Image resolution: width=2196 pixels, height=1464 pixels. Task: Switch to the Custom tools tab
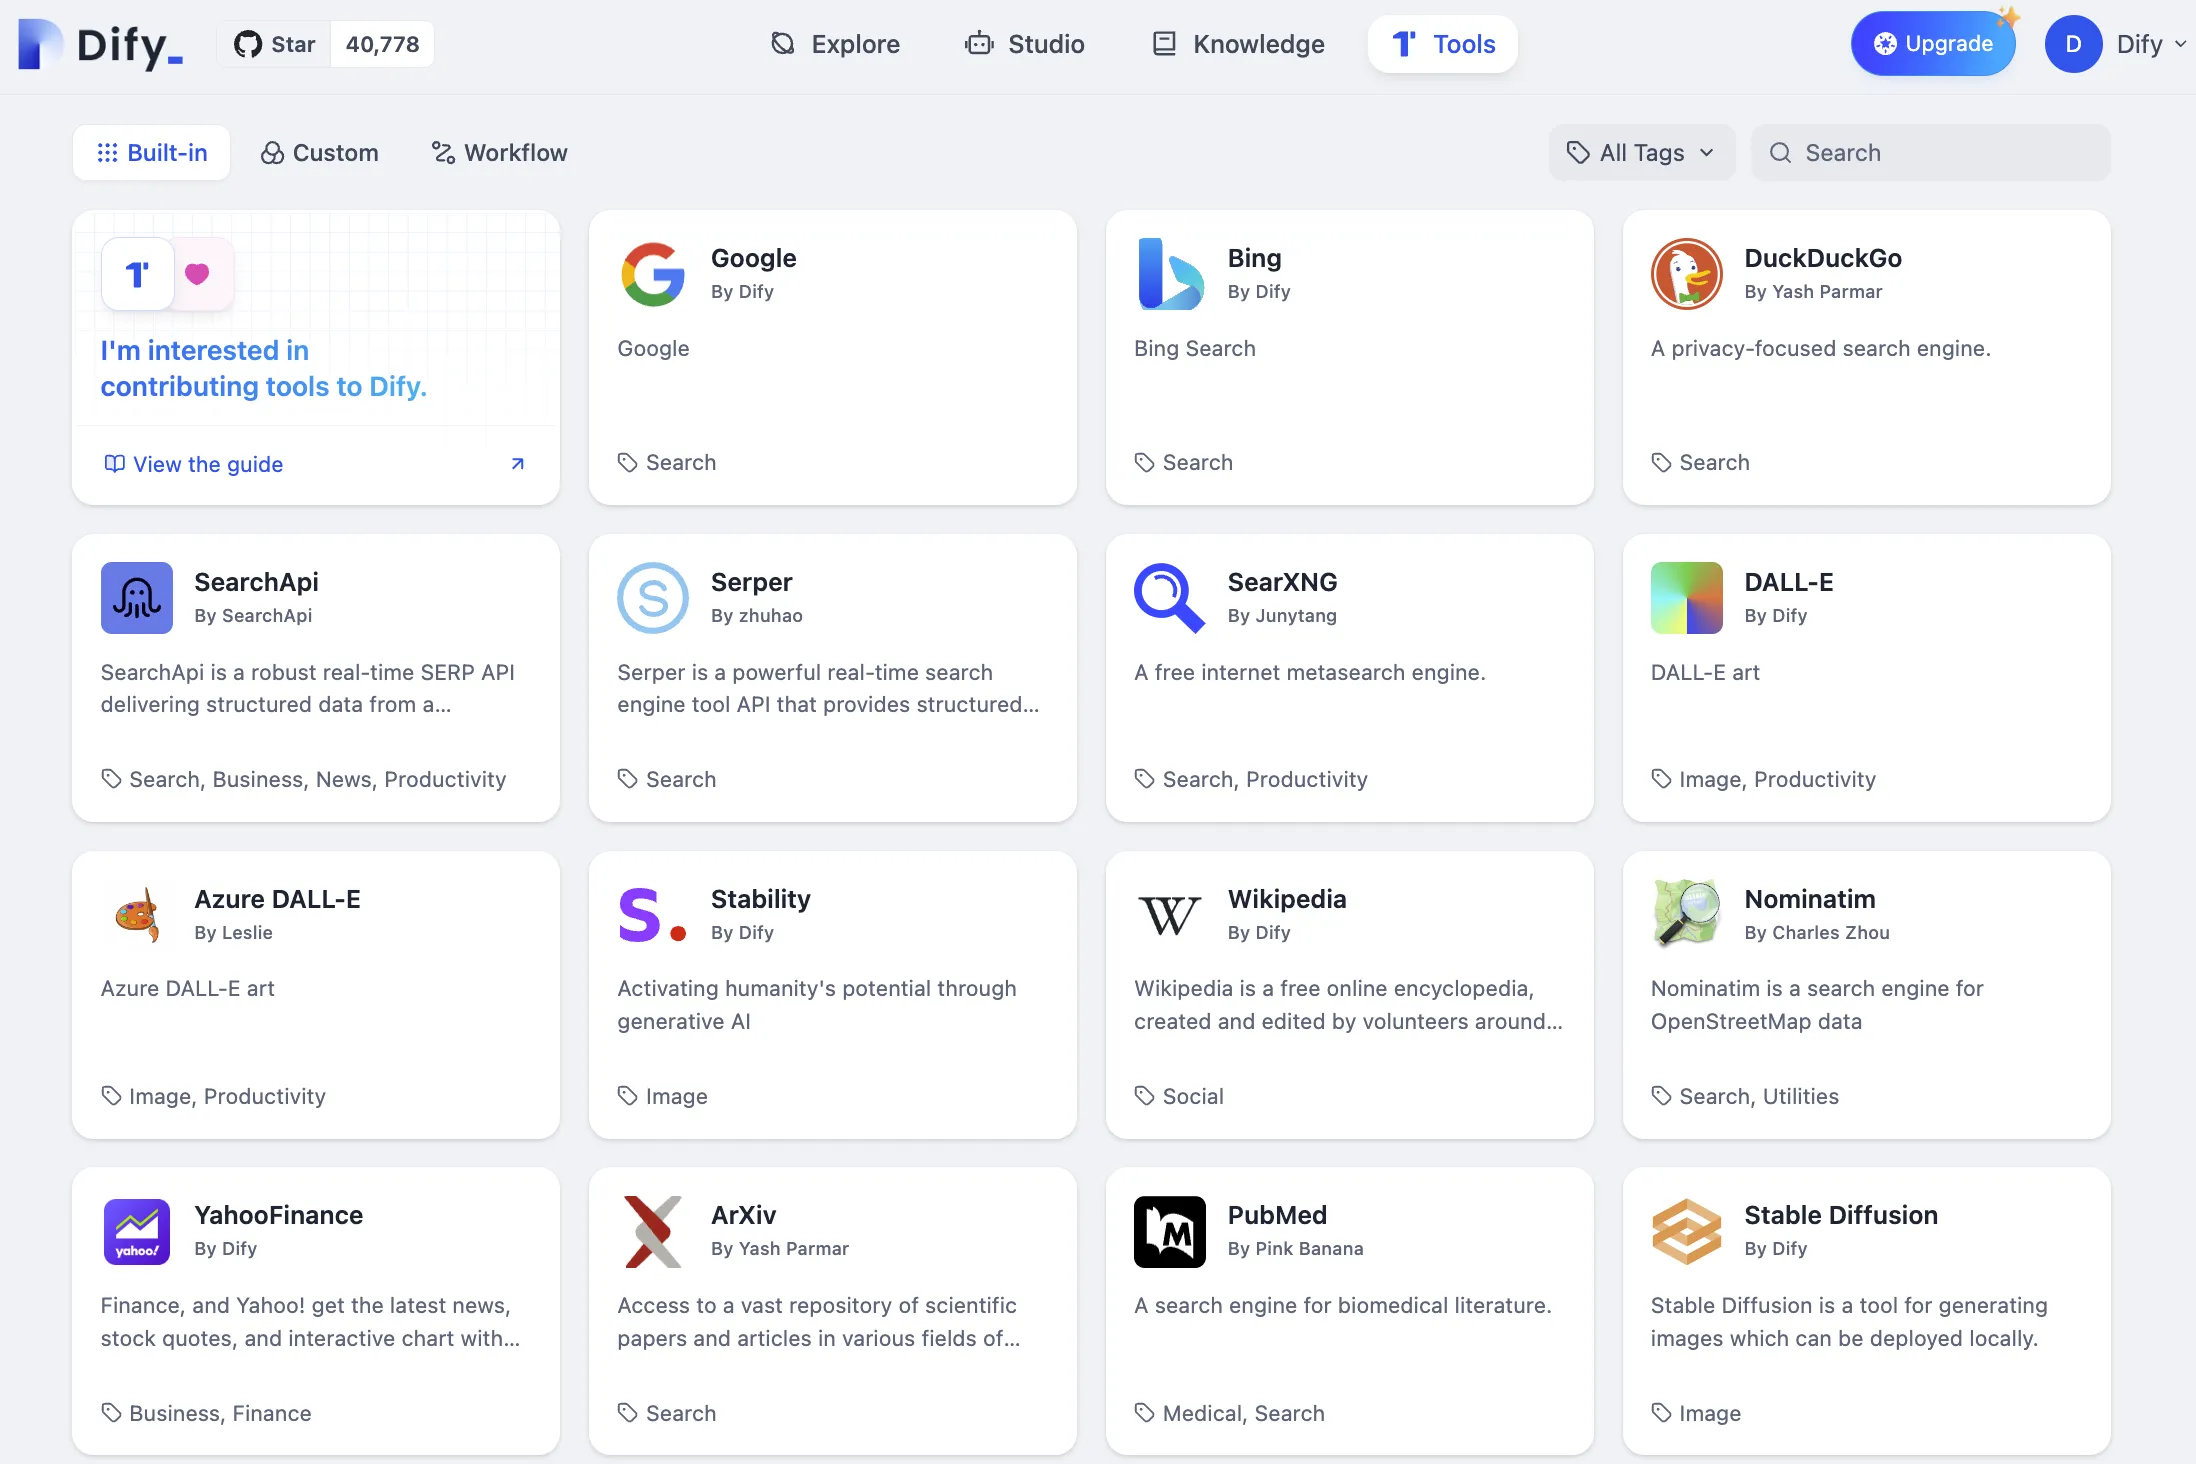coord(320,153)
